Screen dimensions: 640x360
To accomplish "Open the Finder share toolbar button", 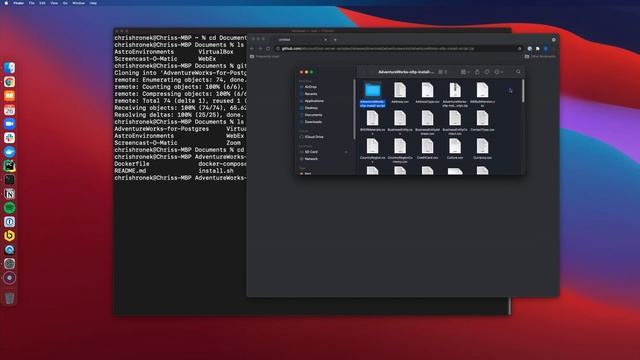I will coord(477,72).
